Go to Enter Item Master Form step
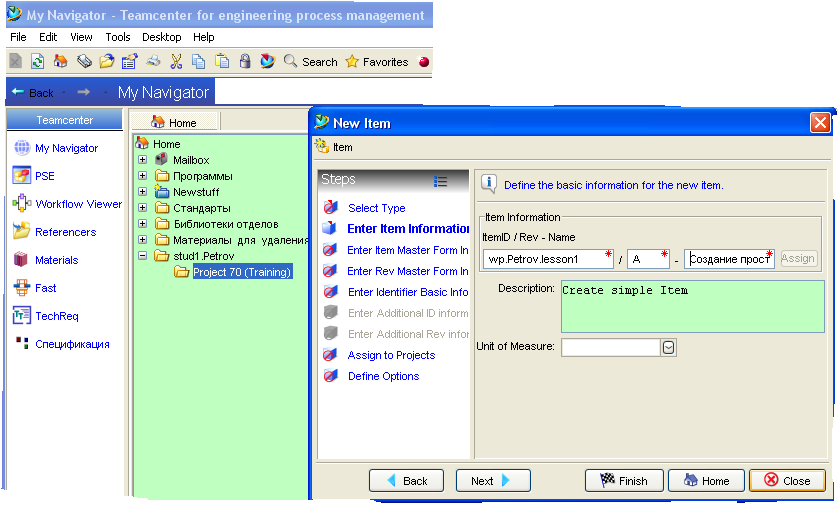The height and width of the screenshot is (512, 840). coord(408,250)
